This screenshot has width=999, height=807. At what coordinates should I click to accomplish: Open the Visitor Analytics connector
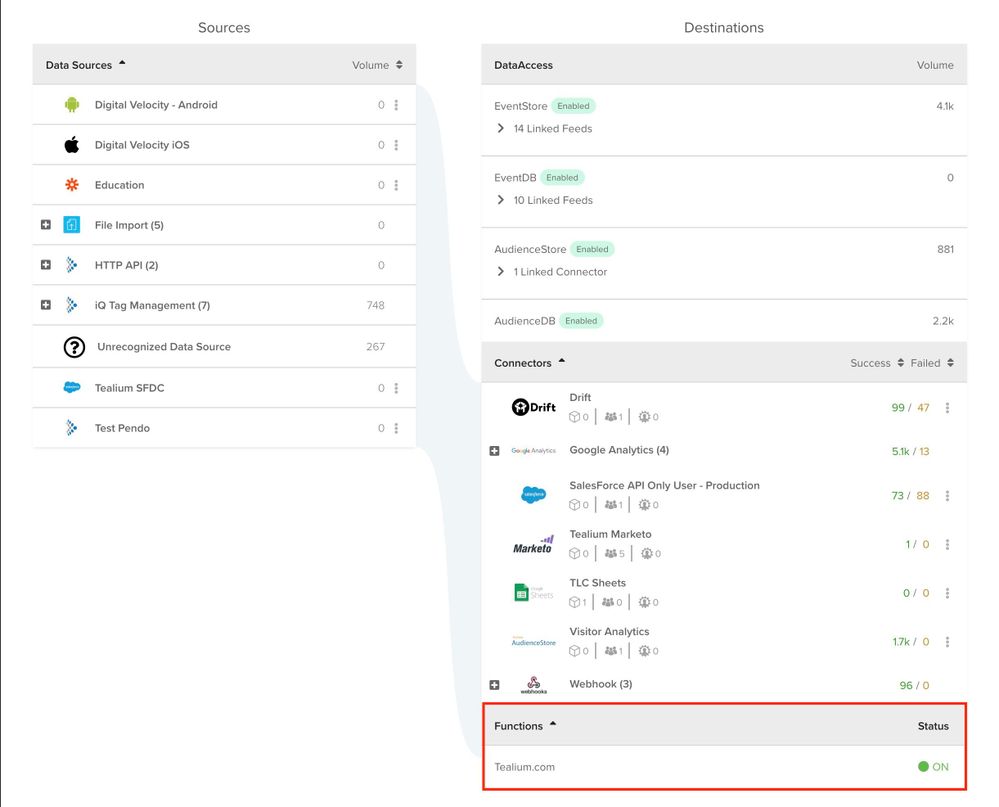(x=609, y=632)
